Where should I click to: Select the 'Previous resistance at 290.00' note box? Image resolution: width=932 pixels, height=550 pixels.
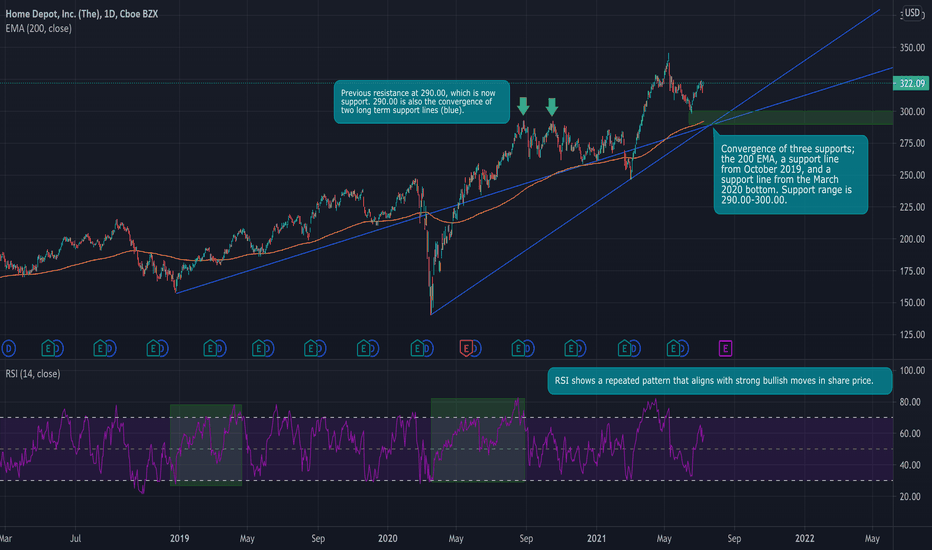[421, 102]
